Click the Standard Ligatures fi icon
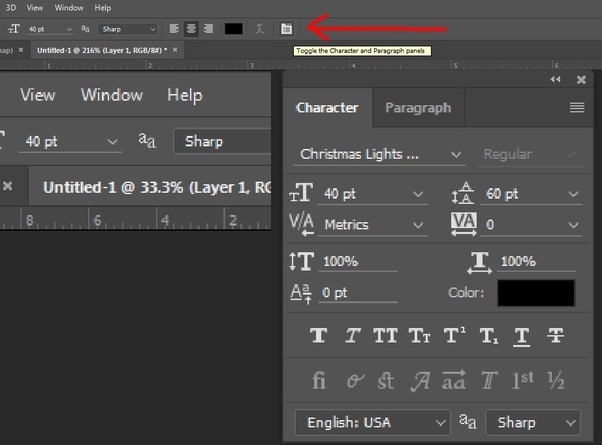The image size is (602, 445). coord(319,380)
